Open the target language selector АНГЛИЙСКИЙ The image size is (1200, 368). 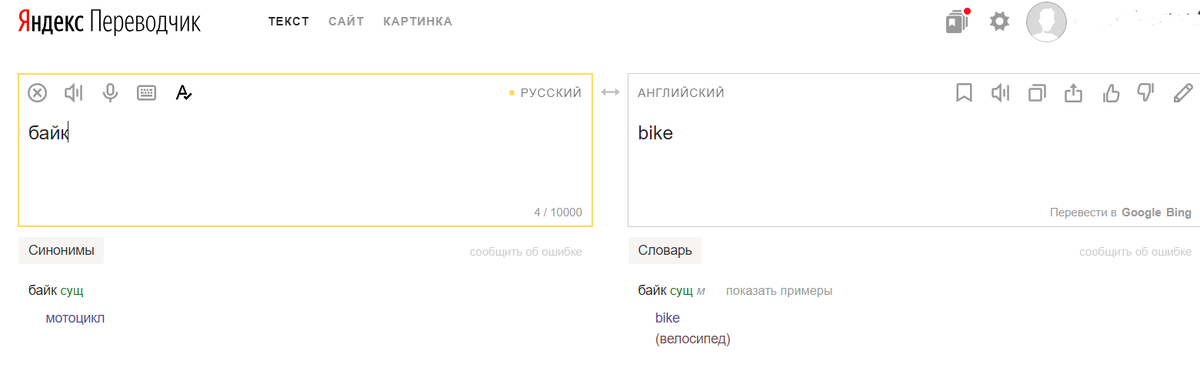coord(681,93)
